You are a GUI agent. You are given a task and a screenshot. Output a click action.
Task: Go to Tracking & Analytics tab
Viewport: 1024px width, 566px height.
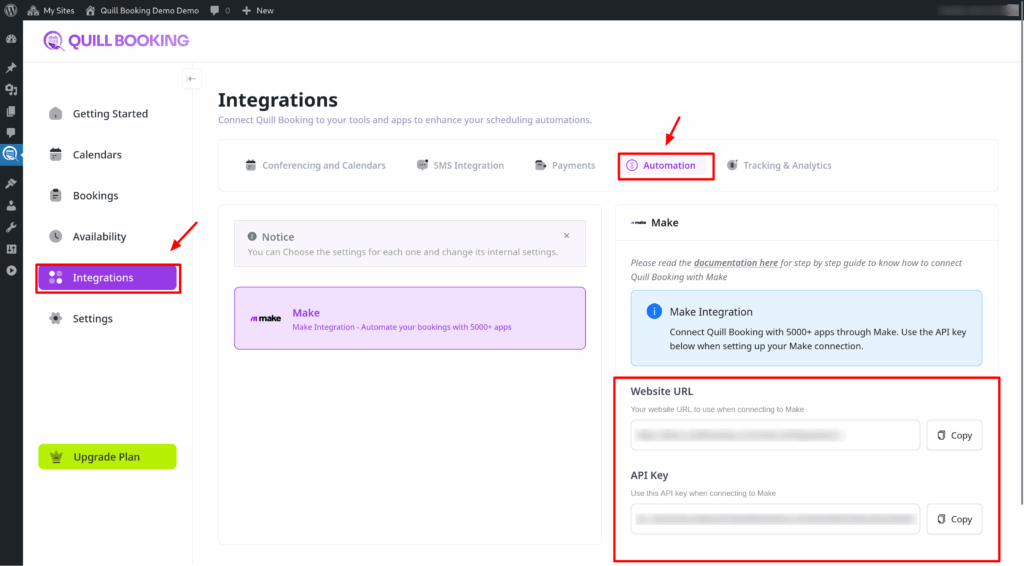(x=779, y=165)
